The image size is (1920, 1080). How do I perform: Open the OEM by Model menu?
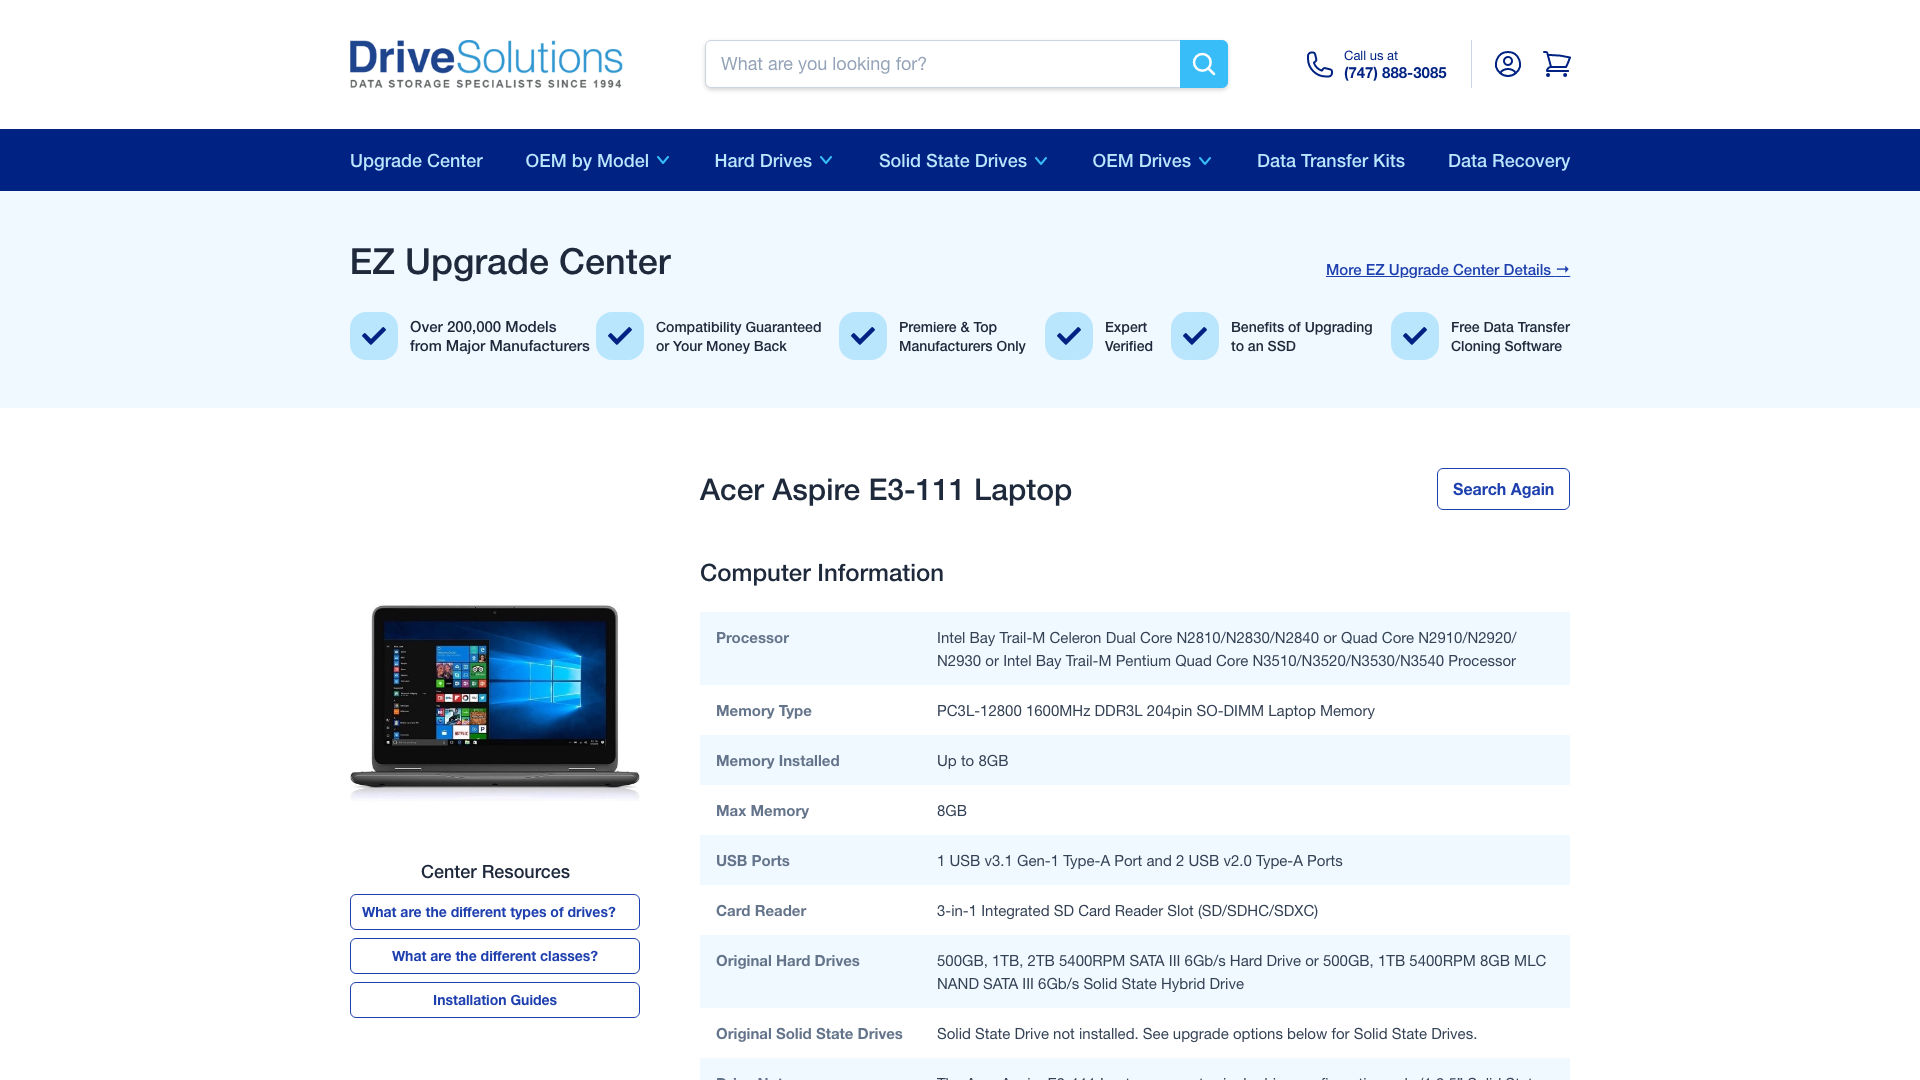(597, 161)
